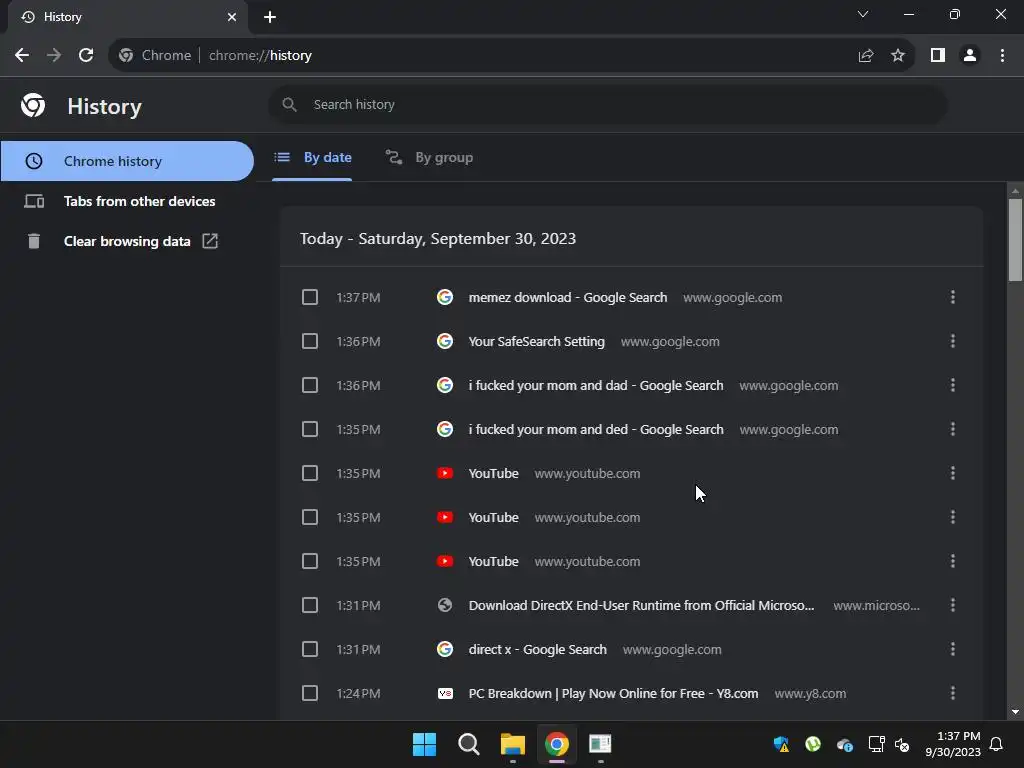Screen dimensions: 1024x768
Task: Click the scroll down arrow of the history list
Action: 1015,712
